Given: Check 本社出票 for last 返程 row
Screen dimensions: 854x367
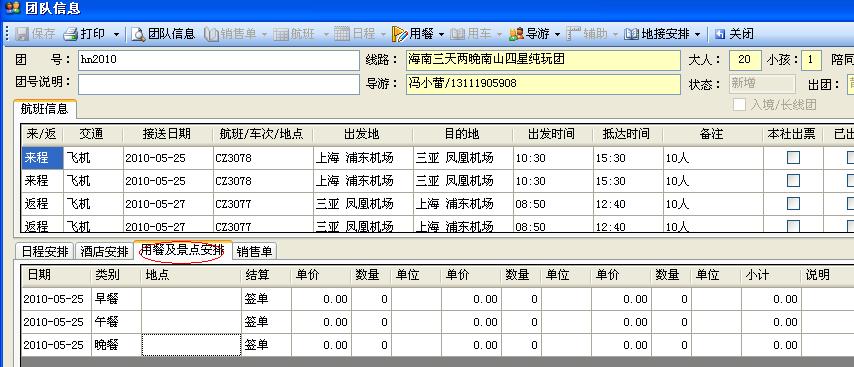Looking at the screenshot, I should coord(794,226).
